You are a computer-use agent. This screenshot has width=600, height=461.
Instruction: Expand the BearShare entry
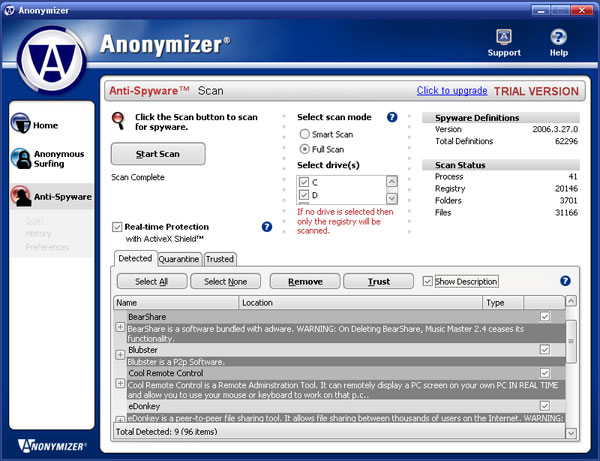click(x=120, y=327)
